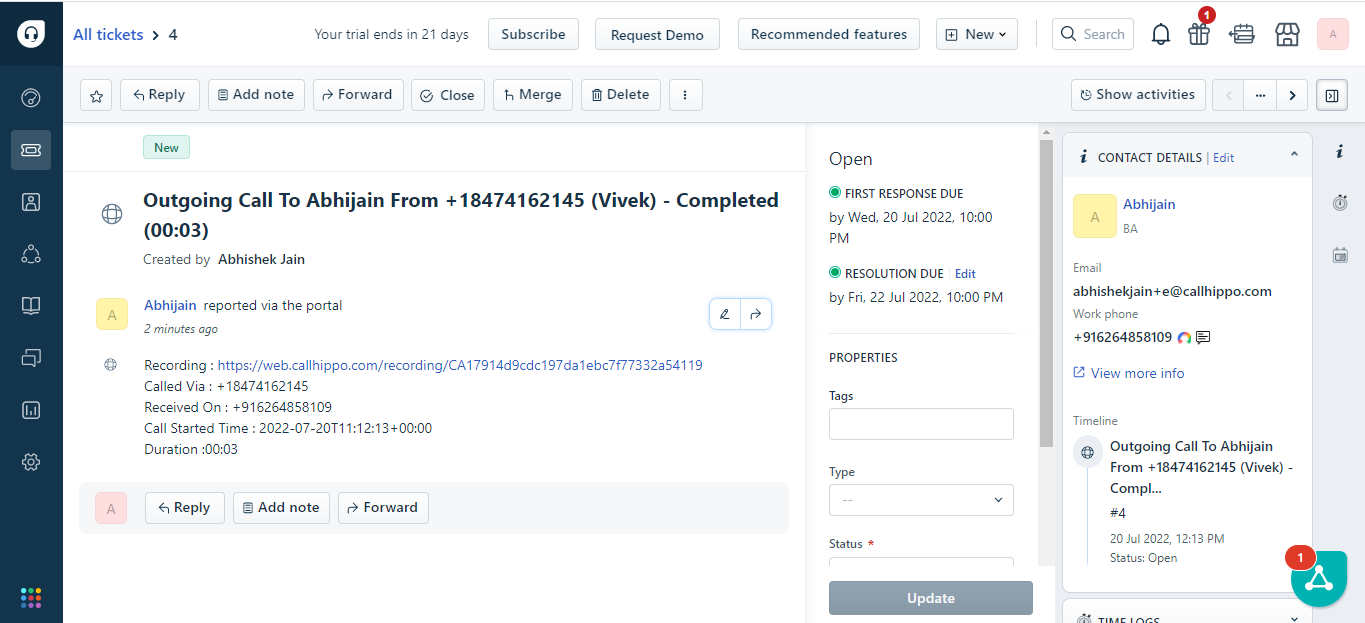Click Abhijain name in the message header
1365x623 pixels.
click(170, 305)
